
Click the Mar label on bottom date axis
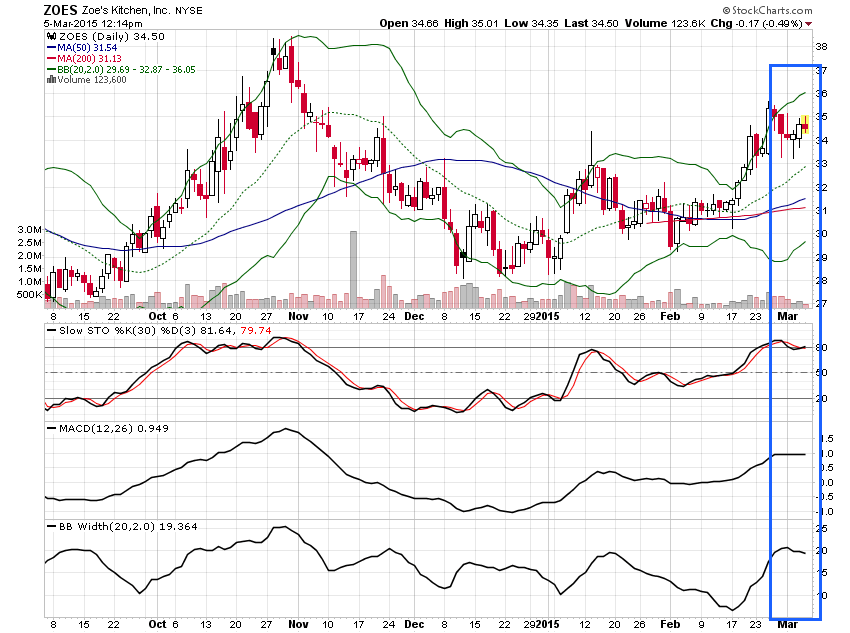pyautogui.click(x=787, y=624)
